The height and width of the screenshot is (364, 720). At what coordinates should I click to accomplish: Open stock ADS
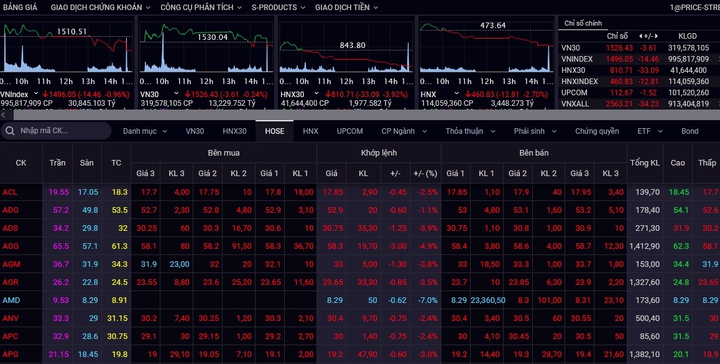click(11, 228)
